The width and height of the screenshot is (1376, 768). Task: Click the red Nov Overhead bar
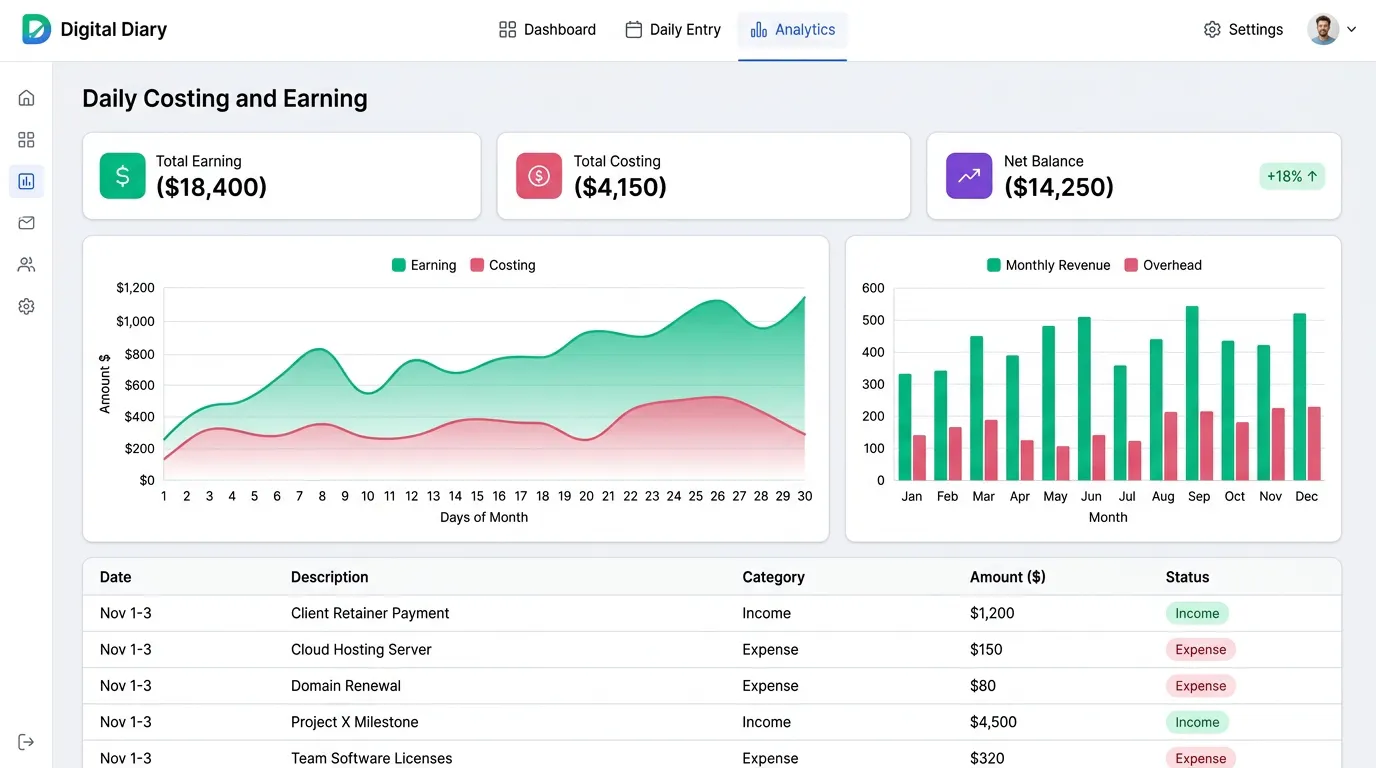(x=1278, y=444)
